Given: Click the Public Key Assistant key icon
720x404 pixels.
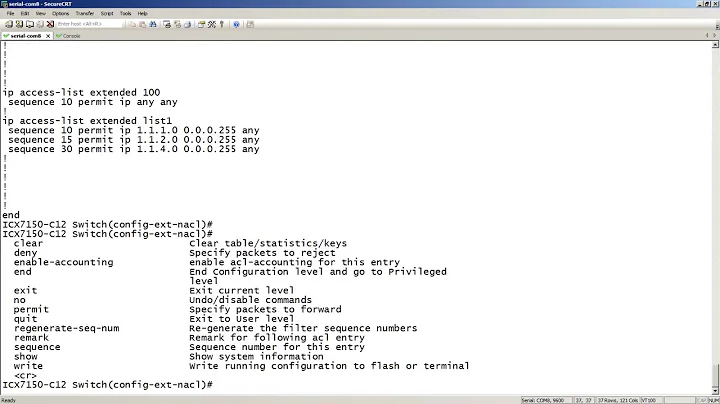Looking at the screenshot, I should tap(222, 24).
